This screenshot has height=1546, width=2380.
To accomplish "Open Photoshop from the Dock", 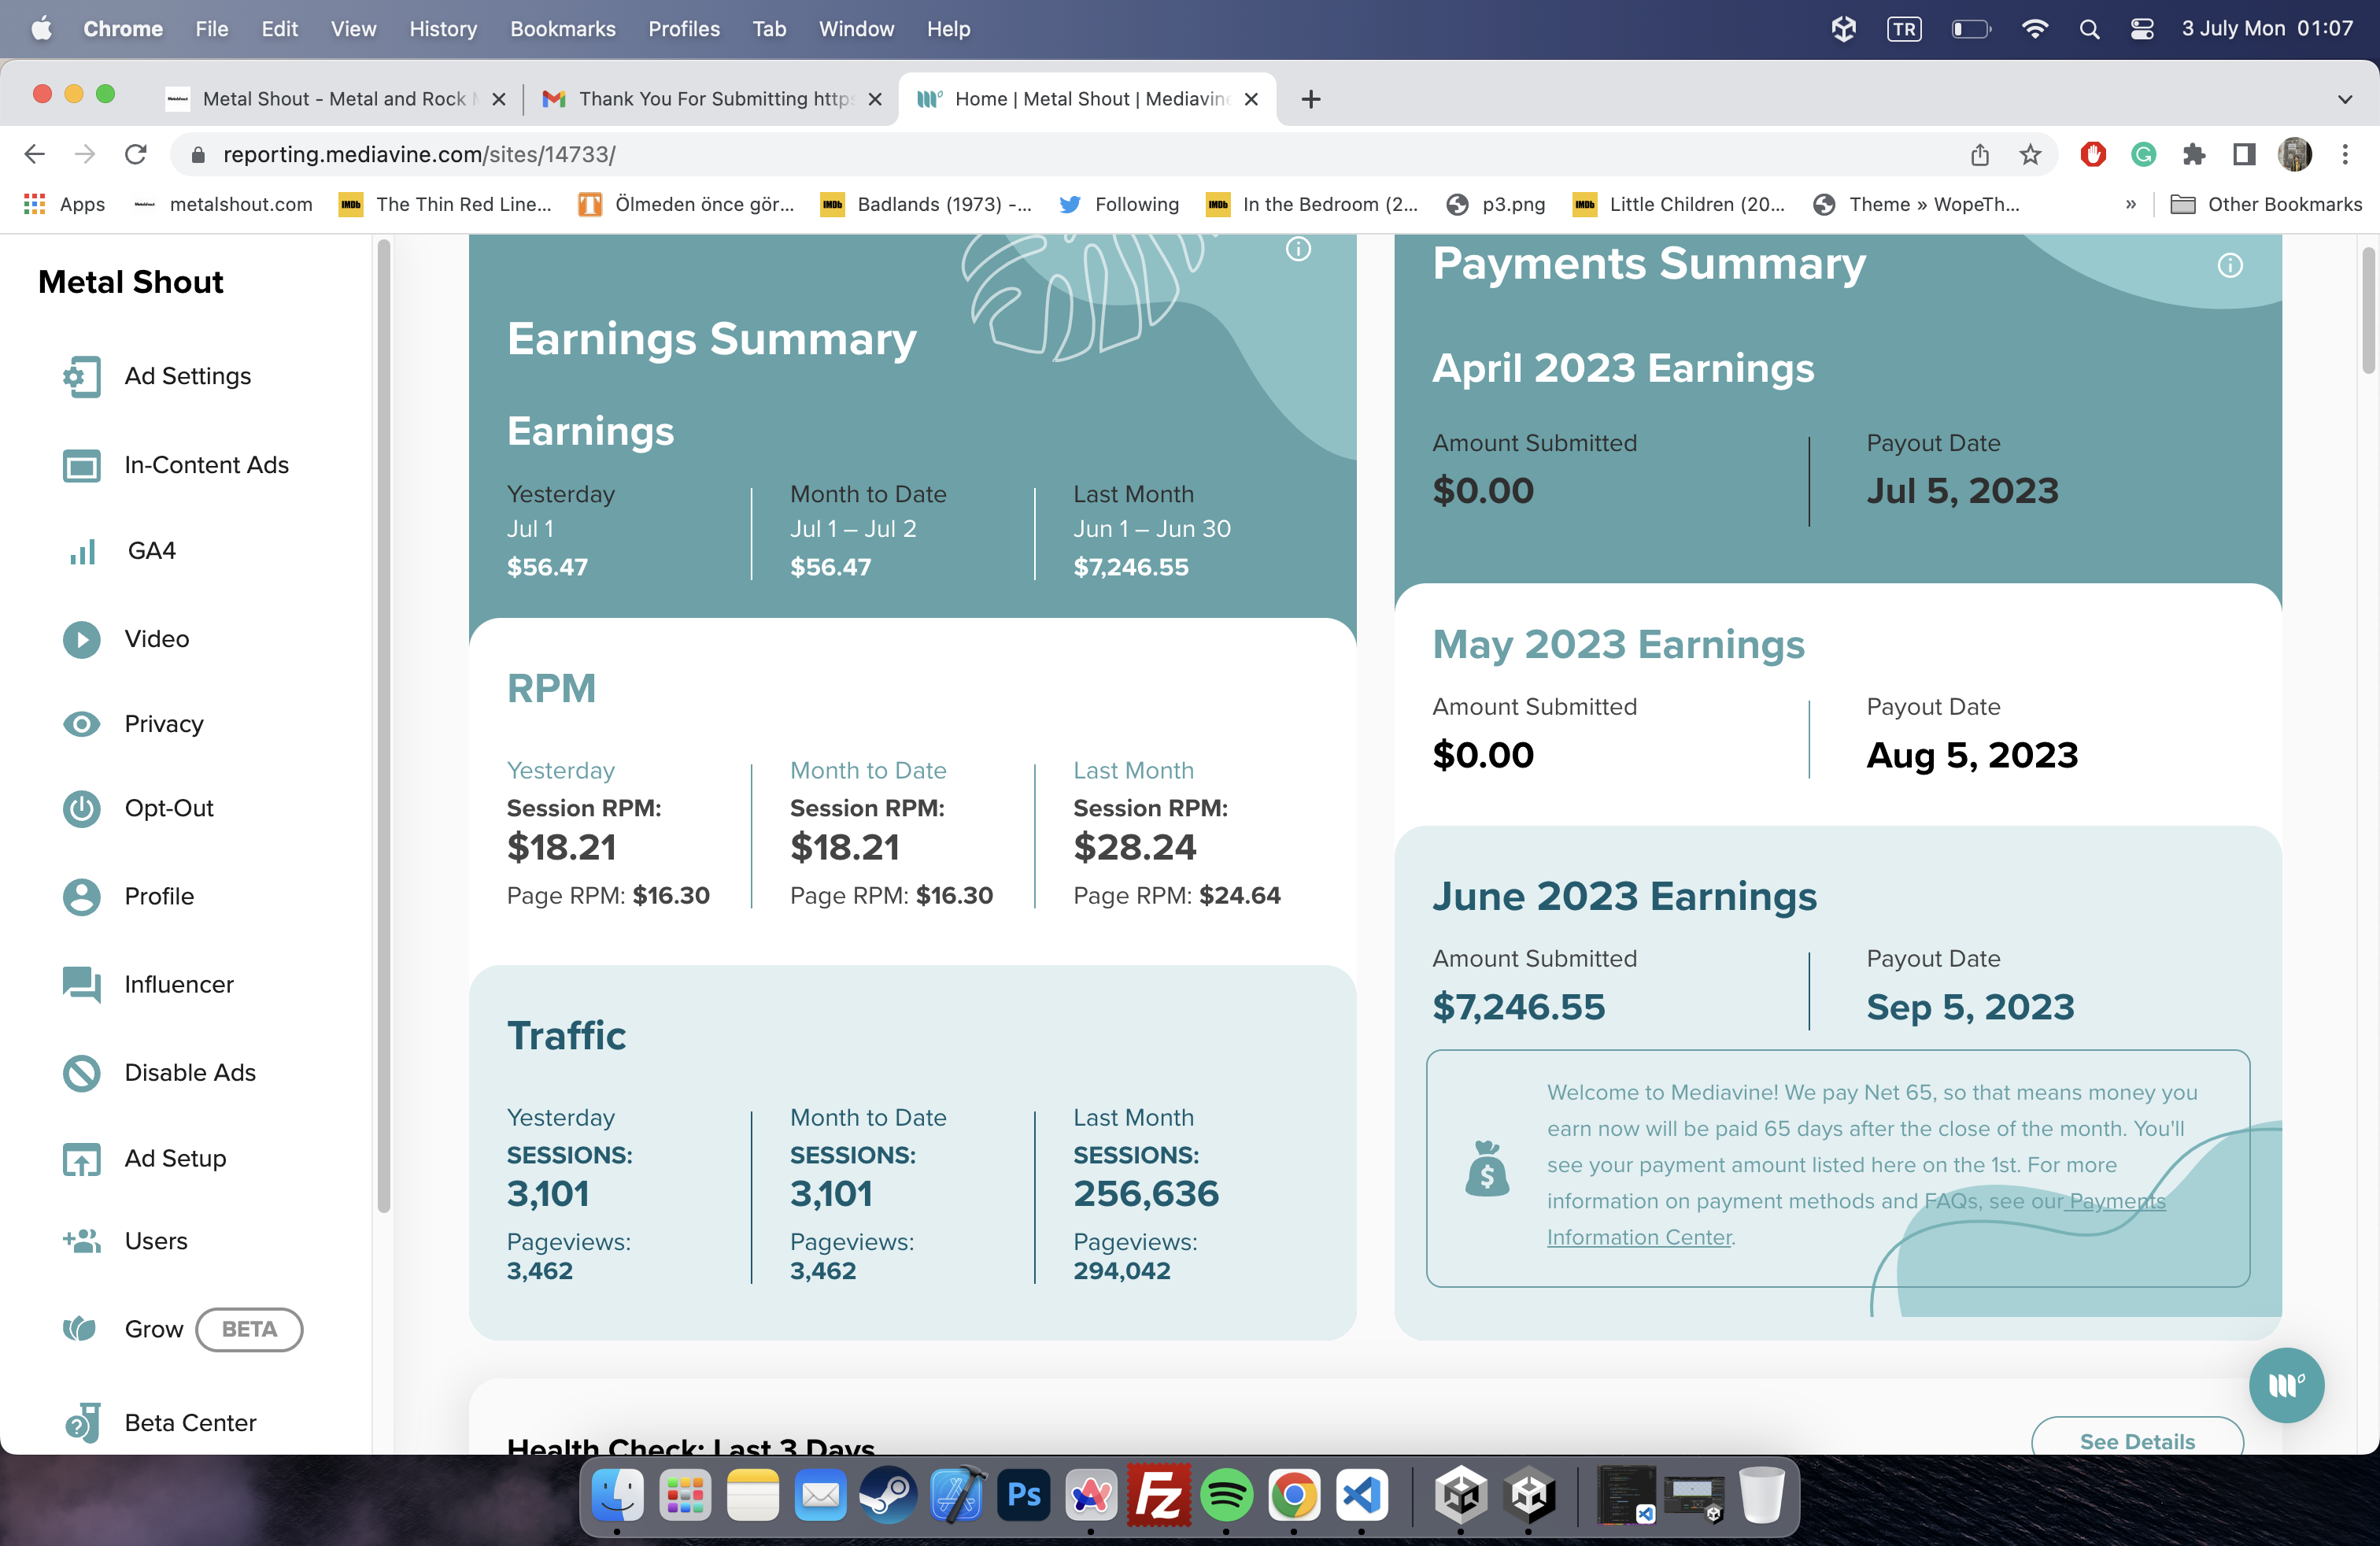I will click(1024, 1495).
